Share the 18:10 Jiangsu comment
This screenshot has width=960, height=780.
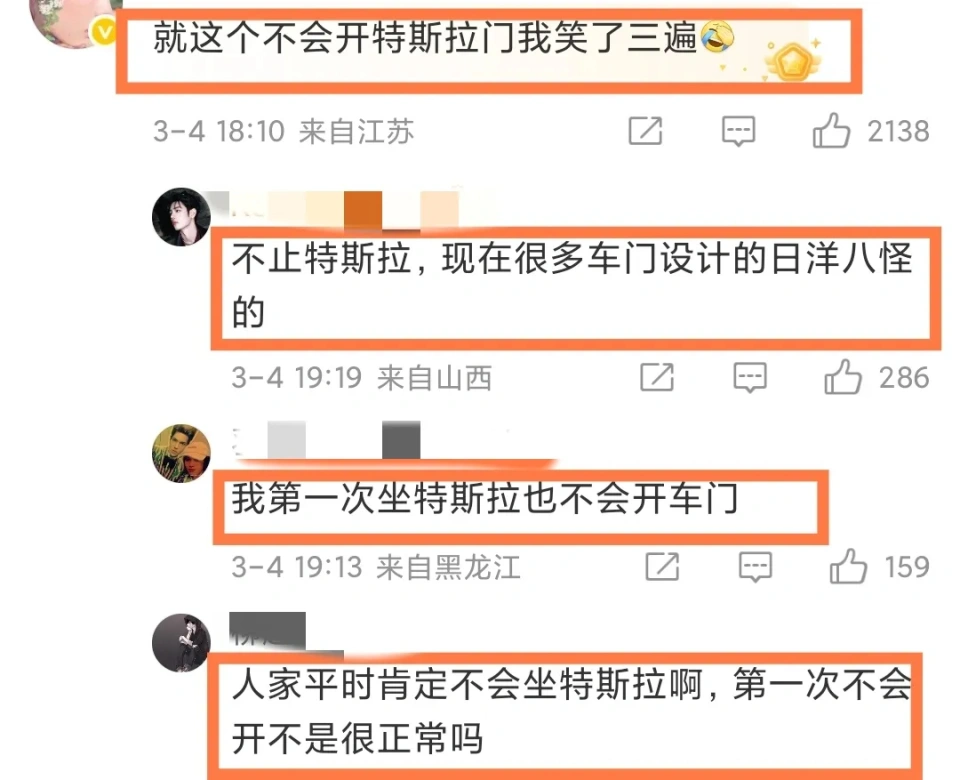coord(646,130)
